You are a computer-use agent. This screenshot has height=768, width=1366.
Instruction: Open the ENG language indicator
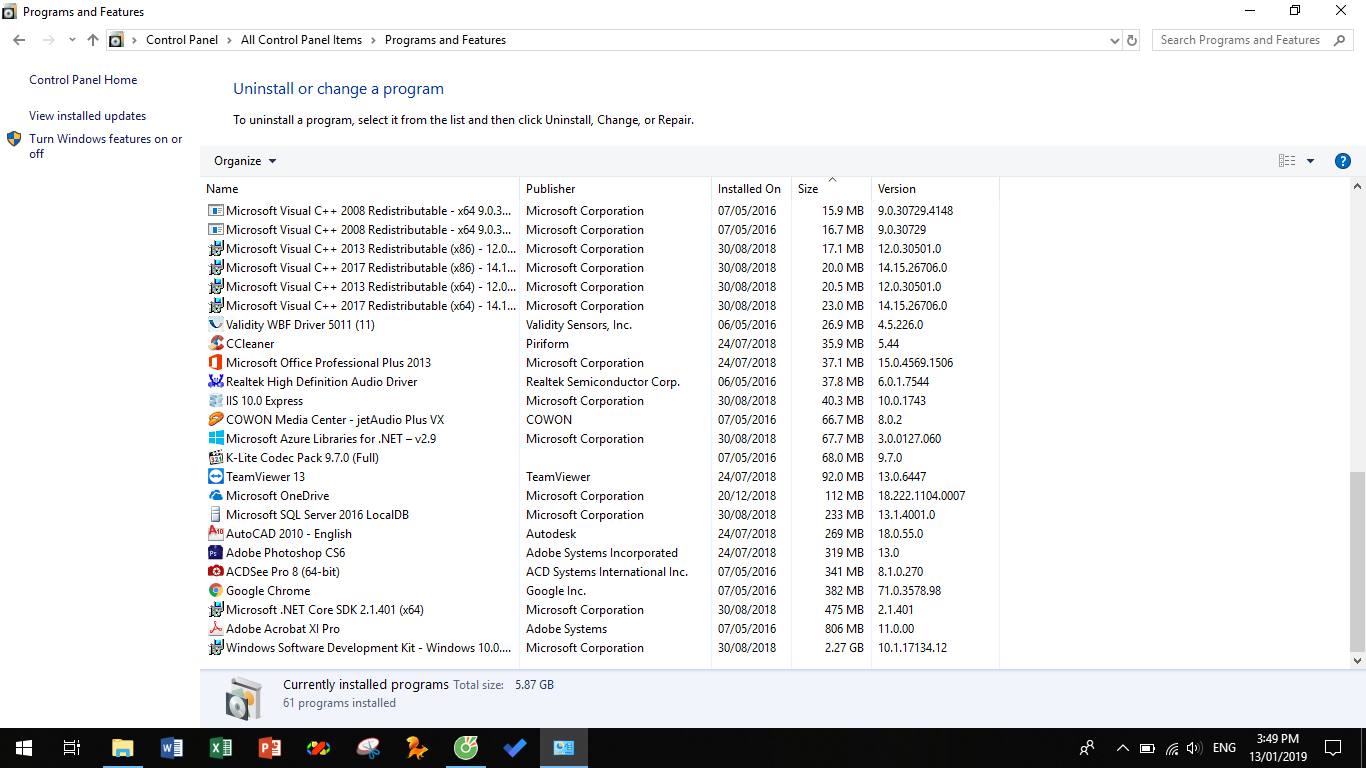pyautogui.click(x=1224, y=748)
